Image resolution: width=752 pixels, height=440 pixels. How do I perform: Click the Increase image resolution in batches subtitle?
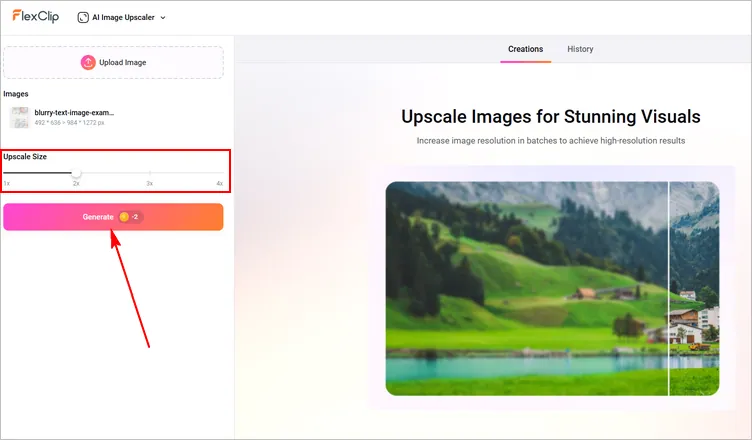point(551,141)
